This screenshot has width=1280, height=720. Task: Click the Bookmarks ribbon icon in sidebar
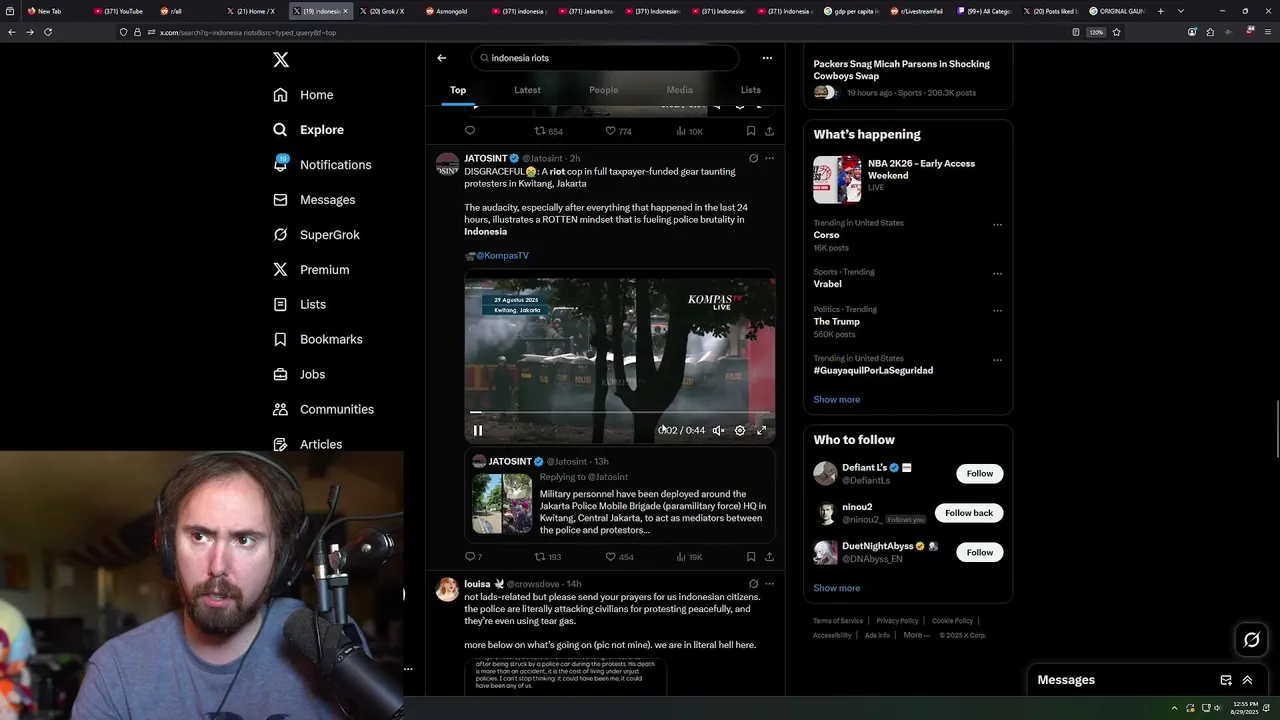pyautogui.click(x=281, y=339)
